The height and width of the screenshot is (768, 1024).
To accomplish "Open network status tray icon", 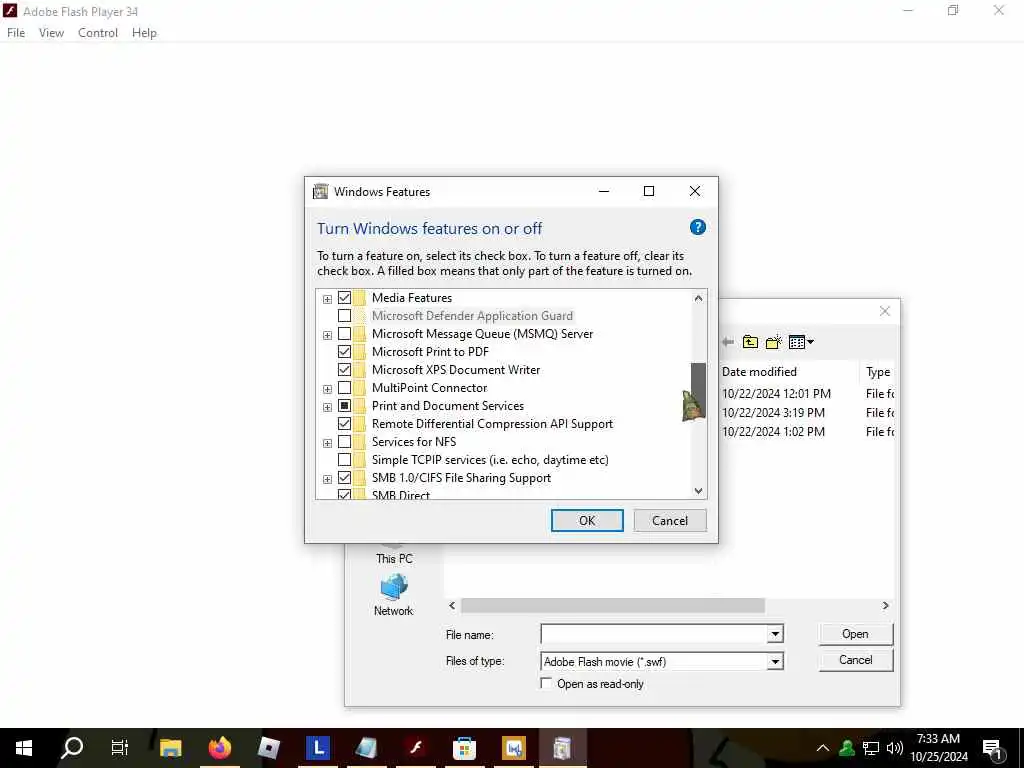I will coord(871,748).
